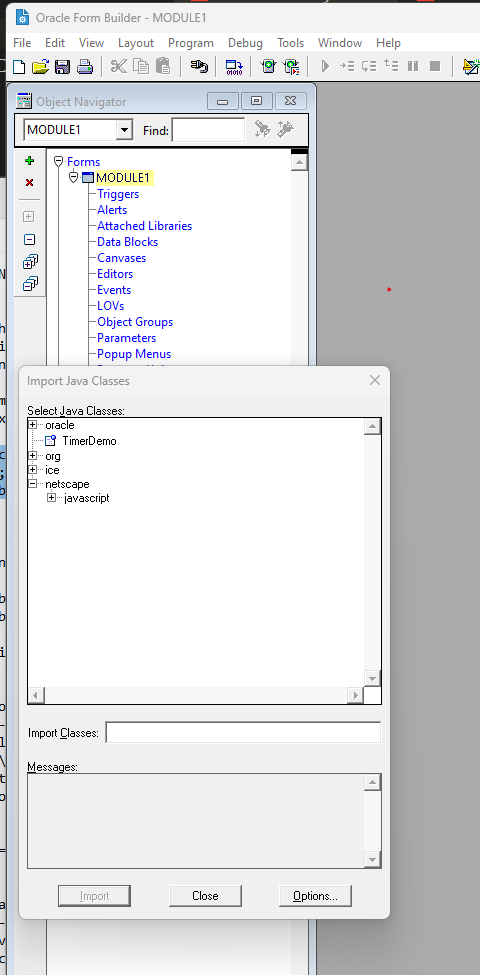
Task: Click the Collapse All navigator icon
Action: click(x=29, y=284)
